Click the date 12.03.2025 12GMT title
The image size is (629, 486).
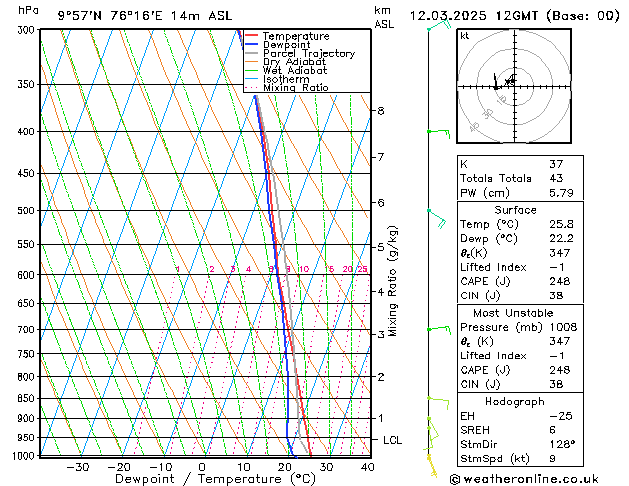(515, 15)
